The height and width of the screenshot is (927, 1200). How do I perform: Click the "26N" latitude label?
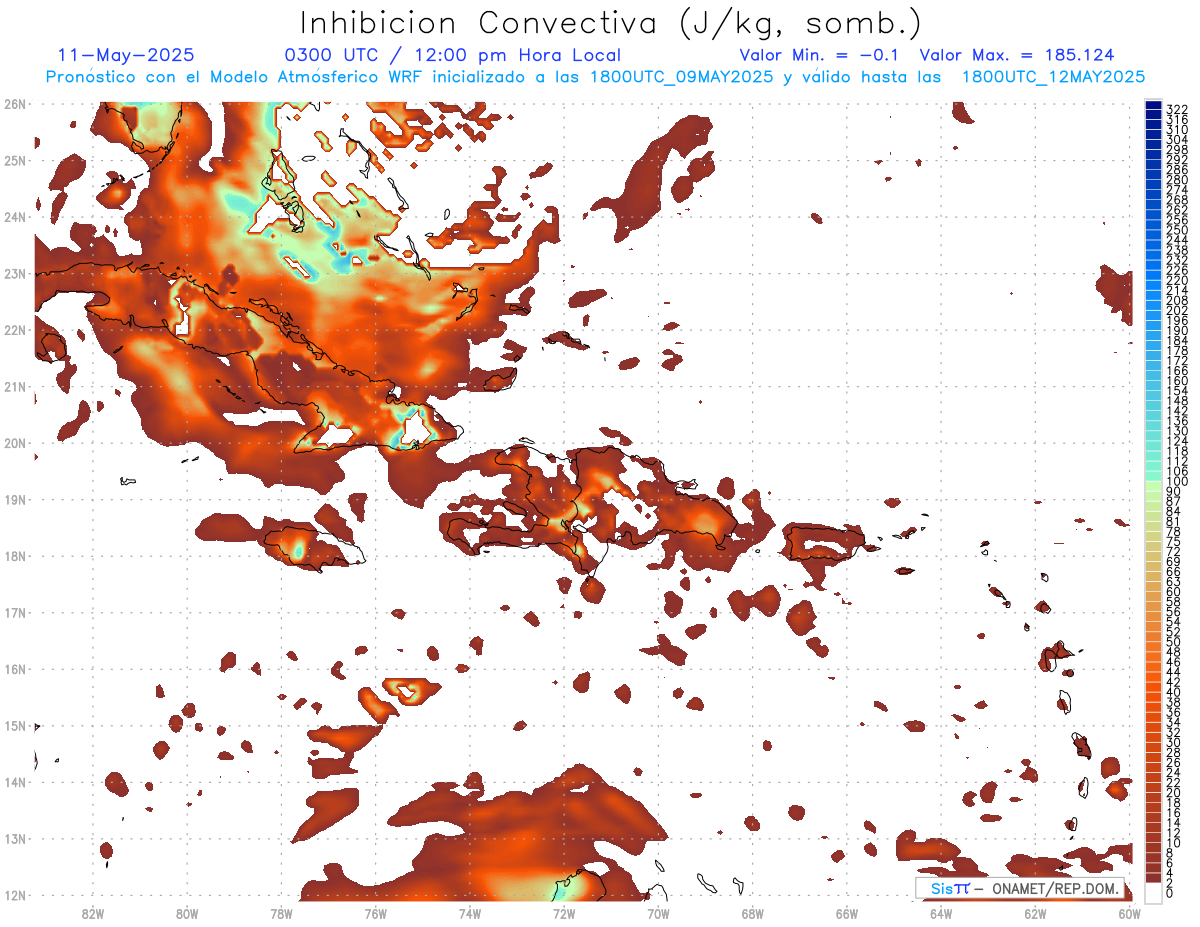pyautogui.click(x=14, y=103)
